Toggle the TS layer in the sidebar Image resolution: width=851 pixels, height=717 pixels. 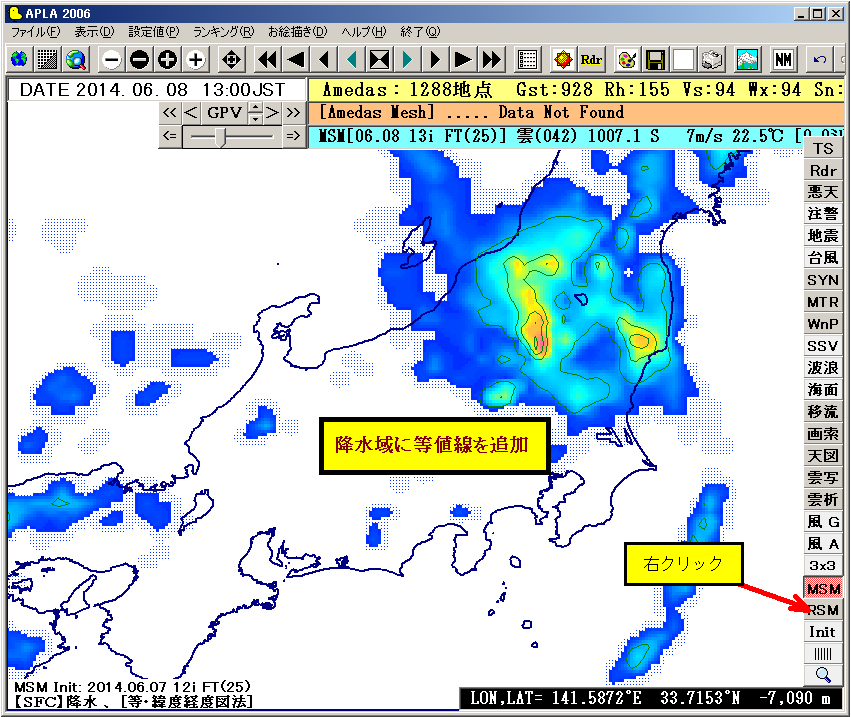823,149
